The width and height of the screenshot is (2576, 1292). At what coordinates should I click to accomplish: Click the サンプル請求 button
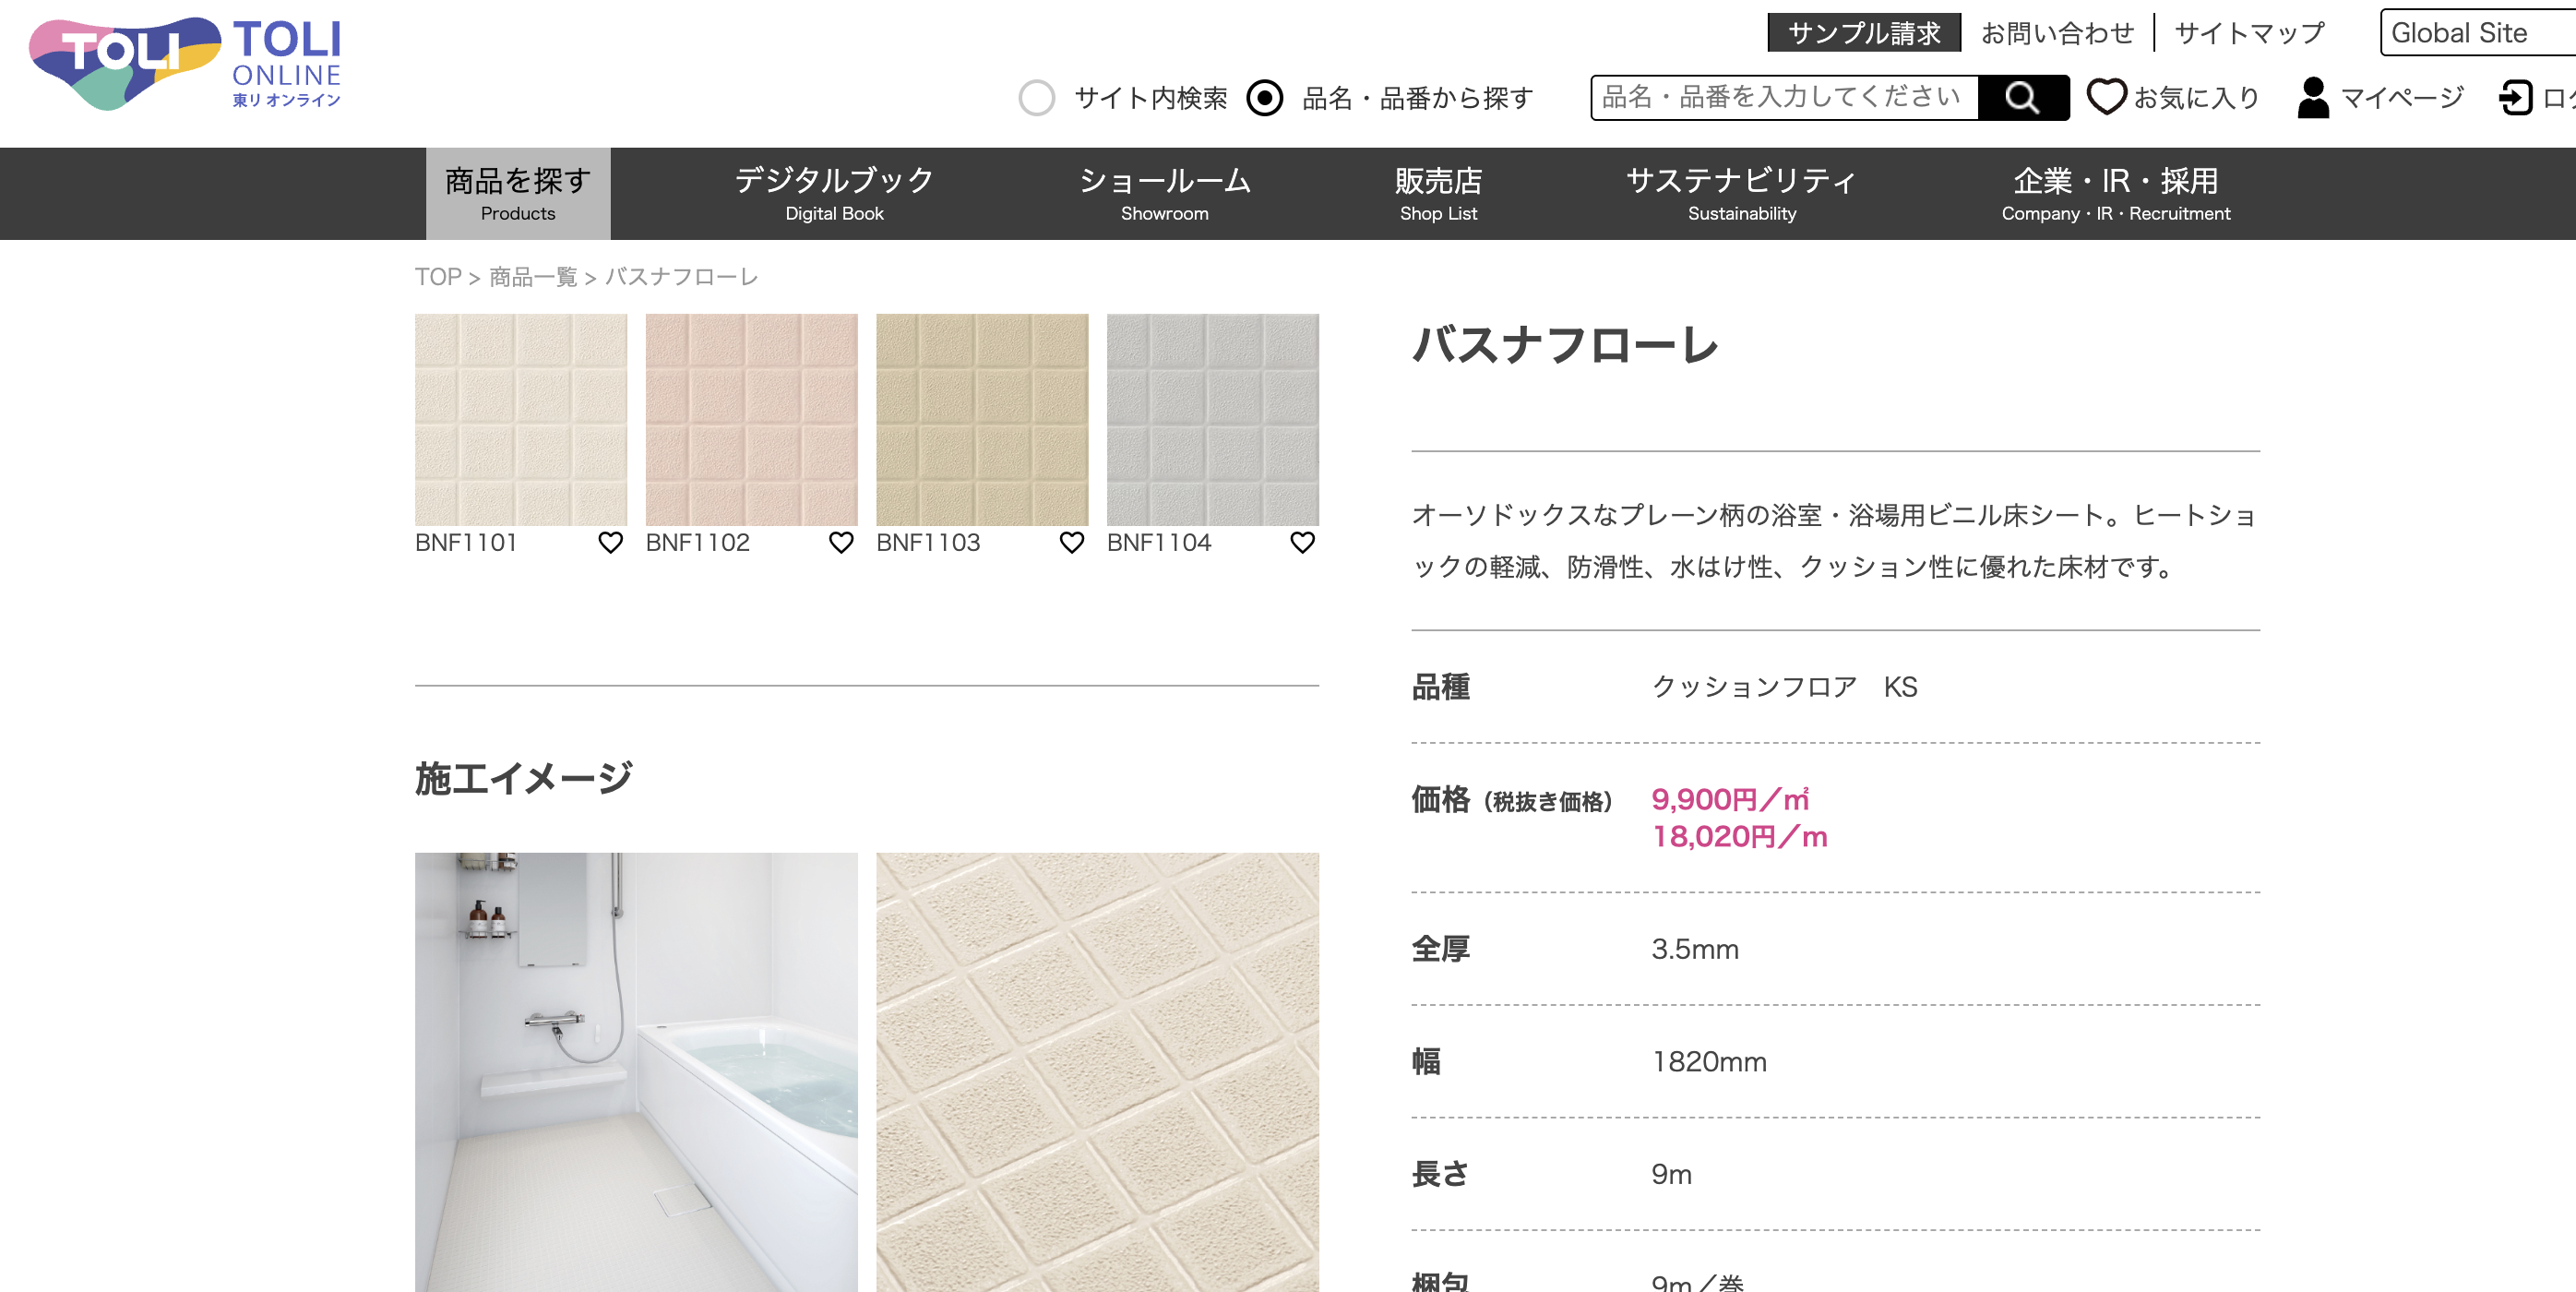coord(1864,32)
